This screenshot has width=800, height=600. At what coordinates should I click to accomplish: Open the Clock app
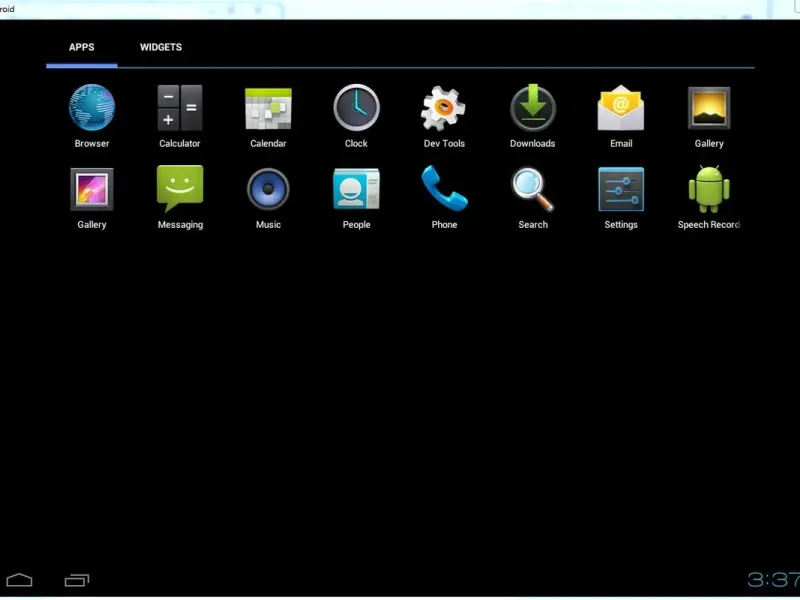356,108
